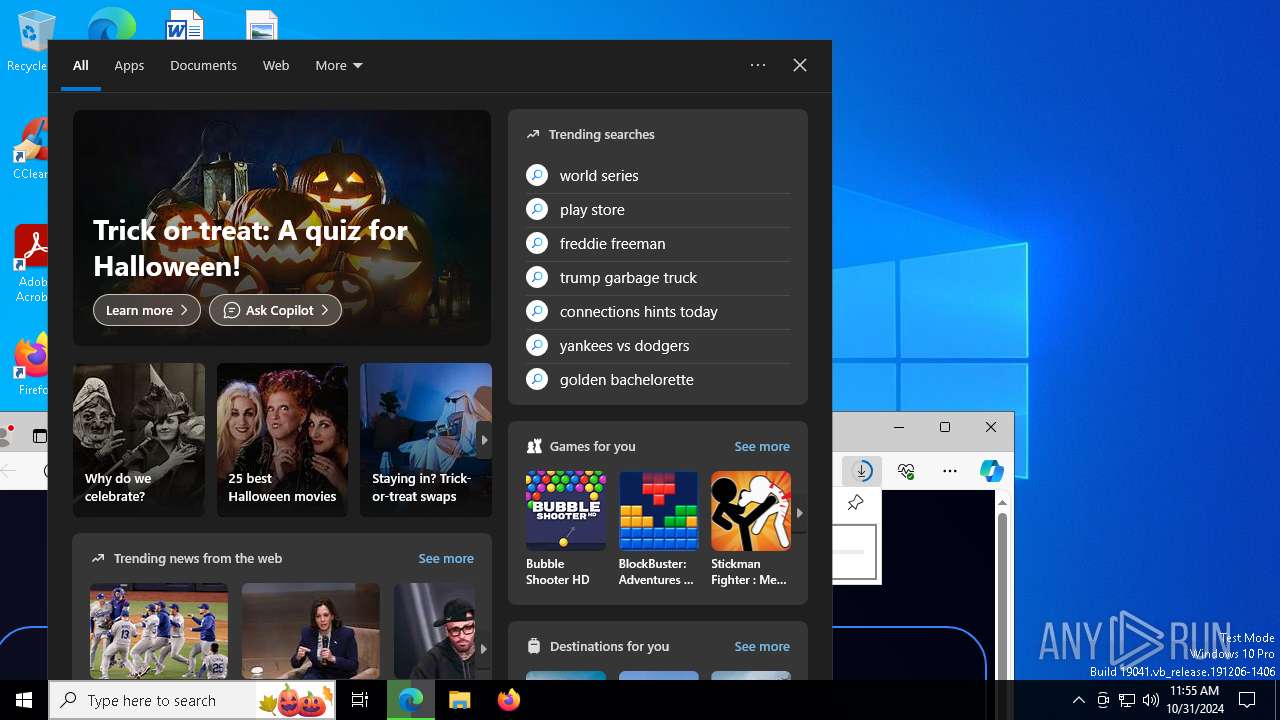Open BlockBuster: Adventures game
Viewport: 1280px width, 720px height.
(658, 529)
